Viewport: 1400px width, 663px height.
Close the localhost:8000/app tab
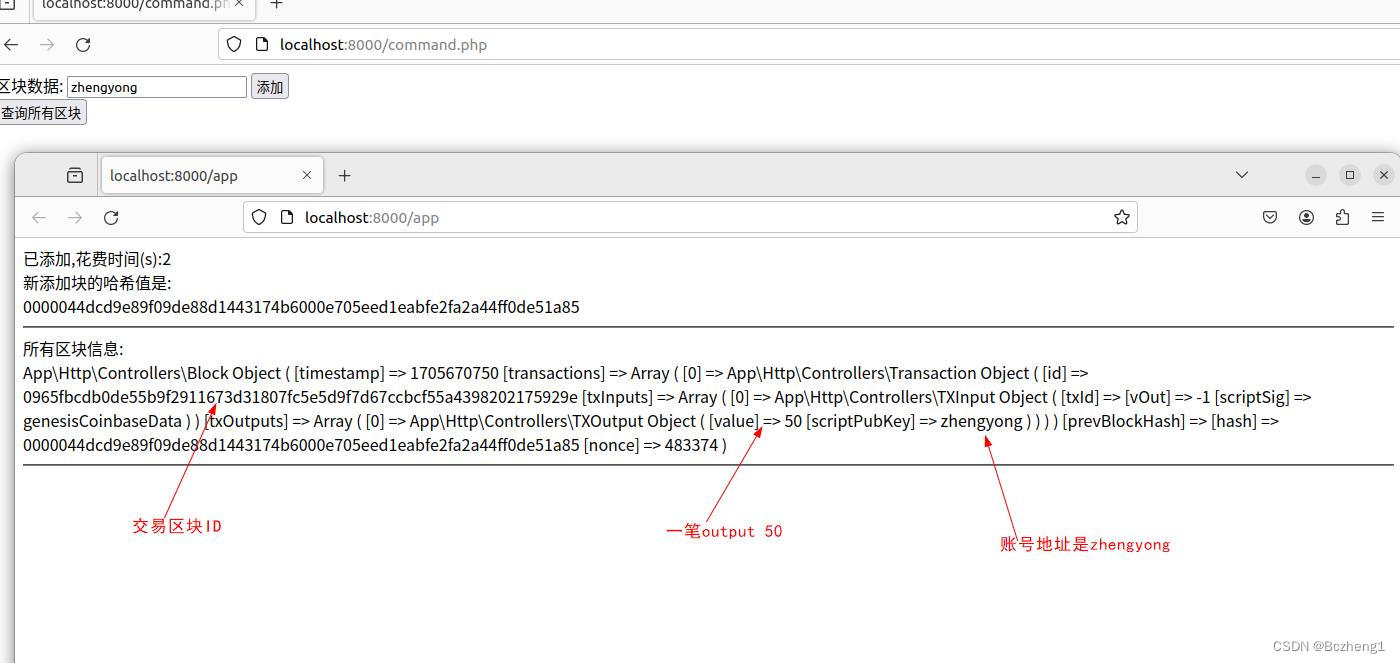[307, 175]
